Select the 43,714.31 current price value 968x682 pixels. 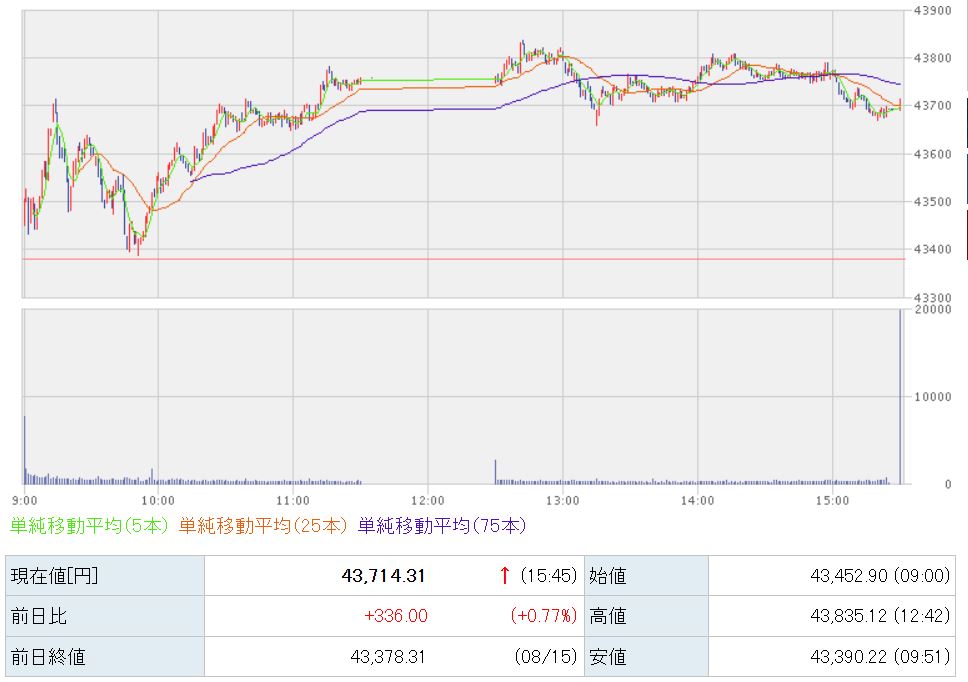383,576
